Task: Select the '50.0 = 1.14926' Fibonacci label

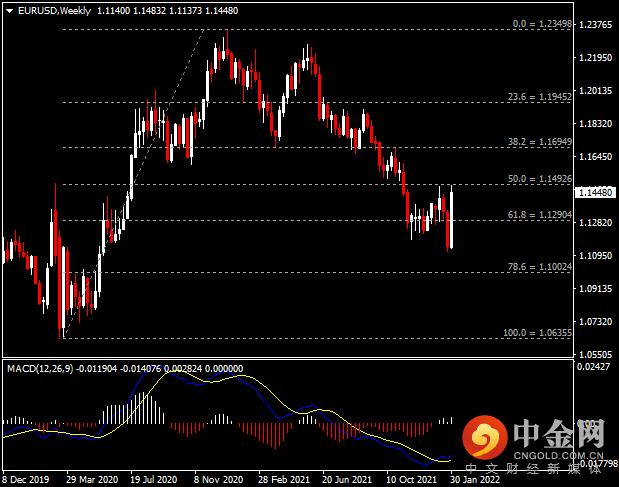Action: tap(540, 179)
